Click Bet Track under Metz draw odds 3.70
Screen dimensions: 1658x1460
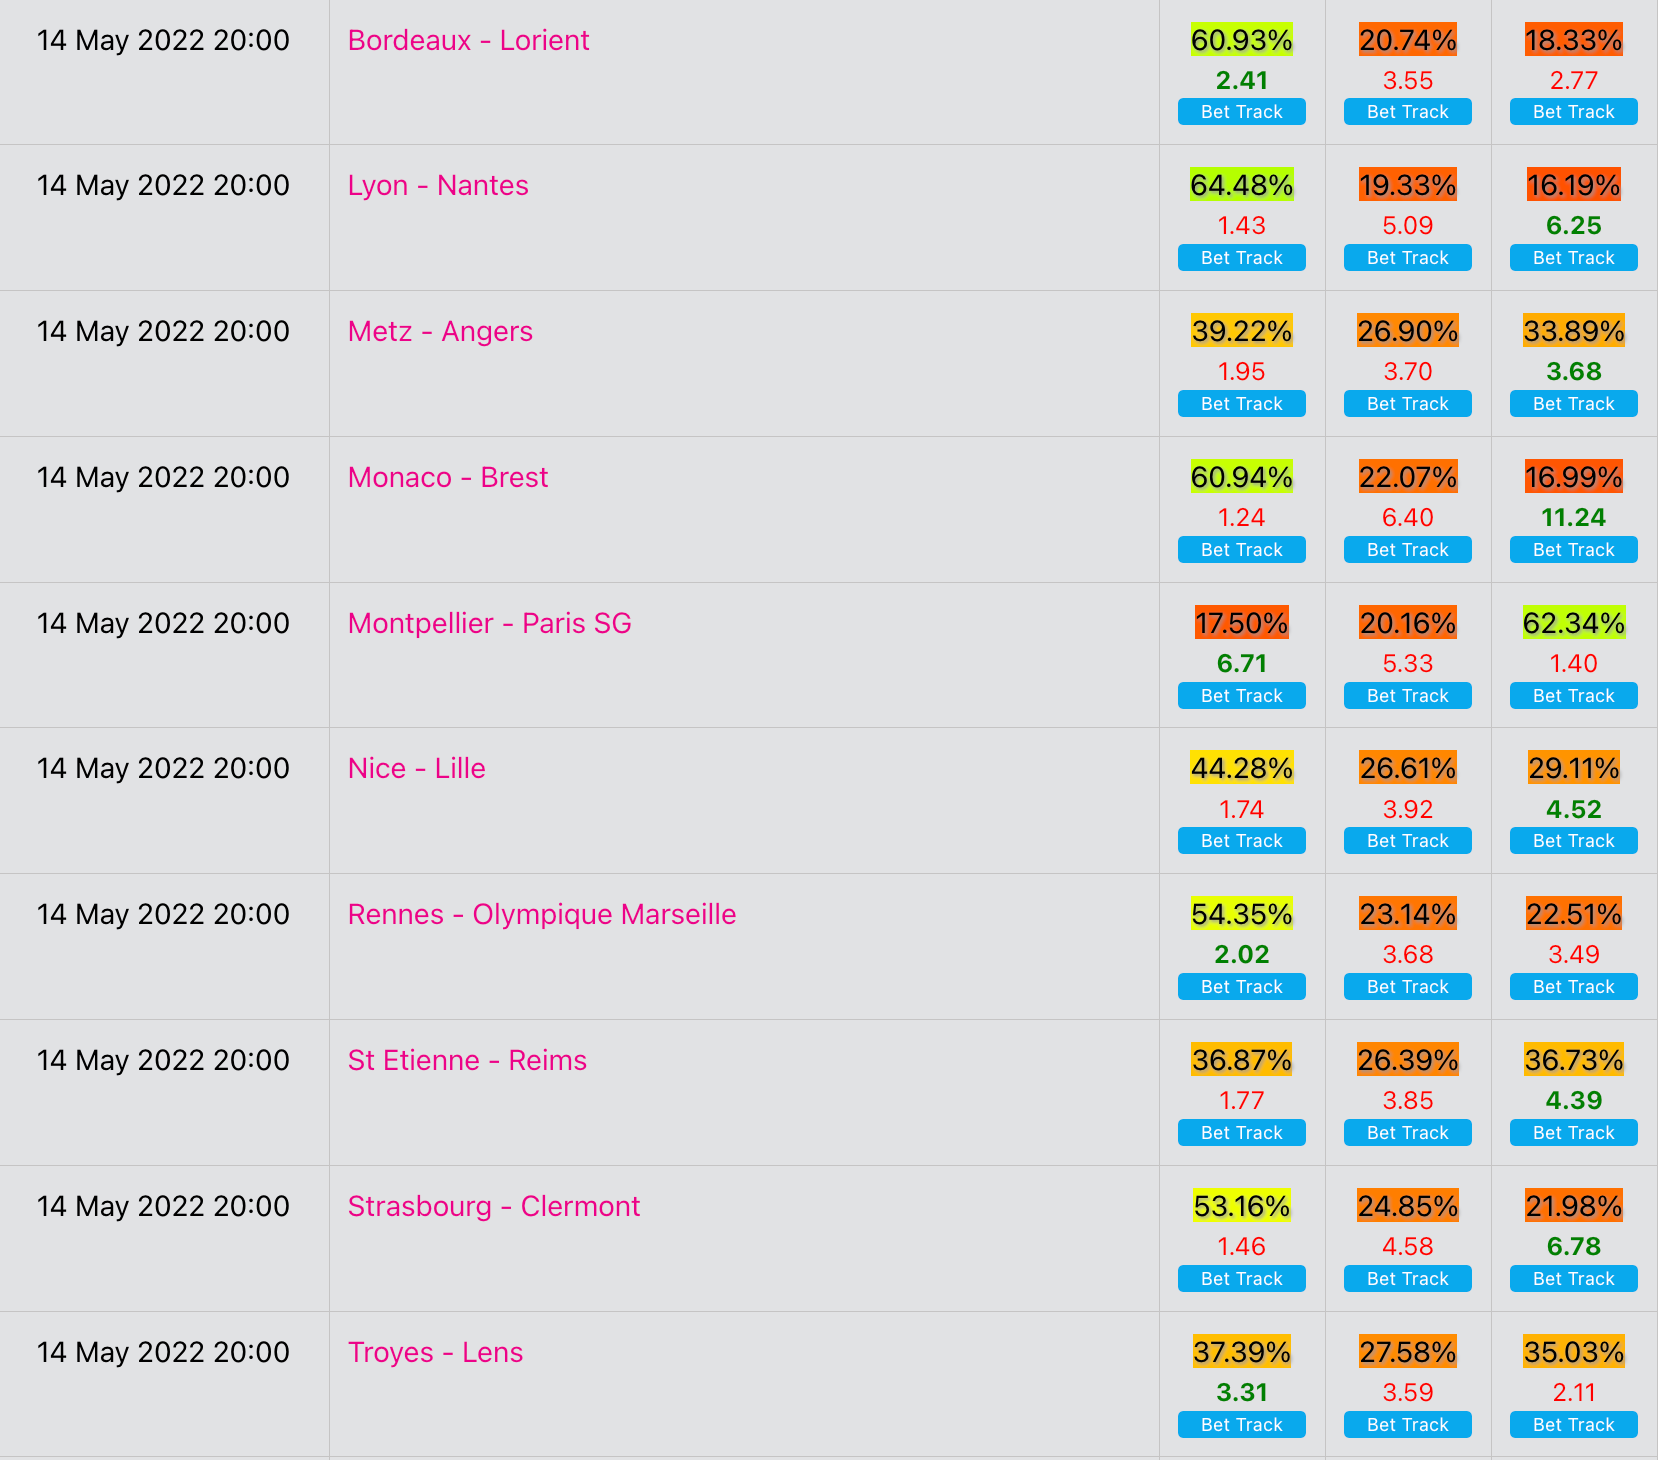(x=1408, y=404)
